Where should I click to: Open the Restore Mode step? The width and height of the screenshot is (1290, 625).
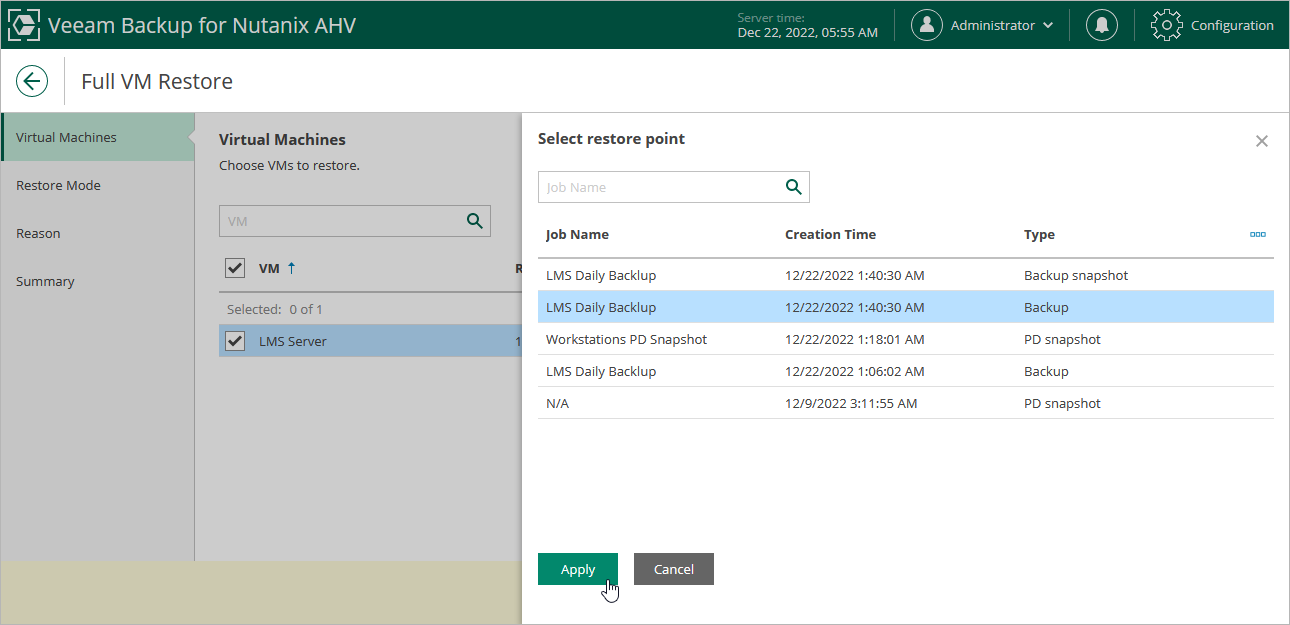tap(58, 185)
